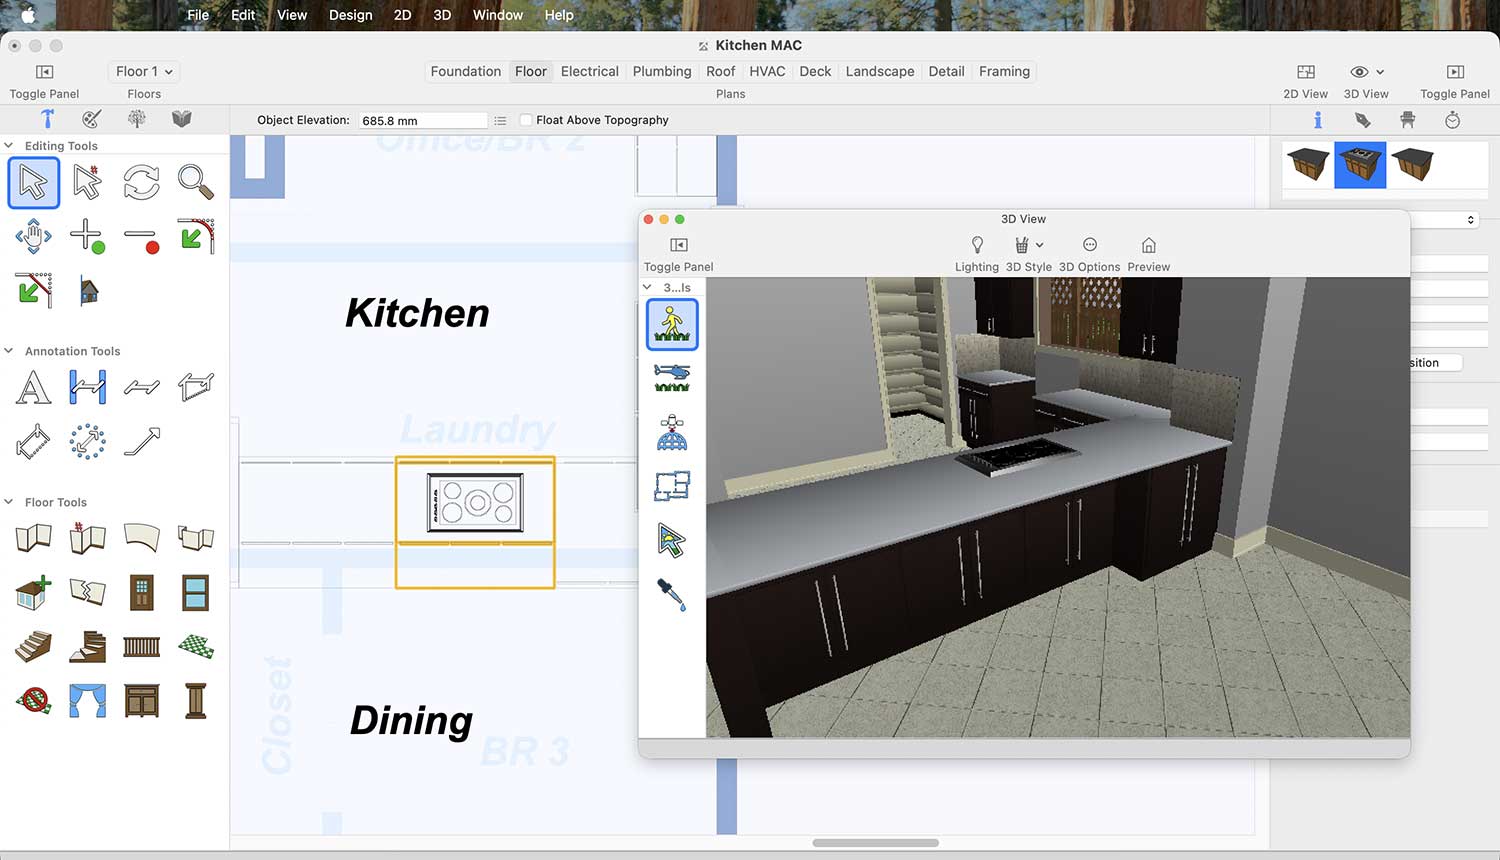Select the Door tool in Floor Tools

click(141, 593)
